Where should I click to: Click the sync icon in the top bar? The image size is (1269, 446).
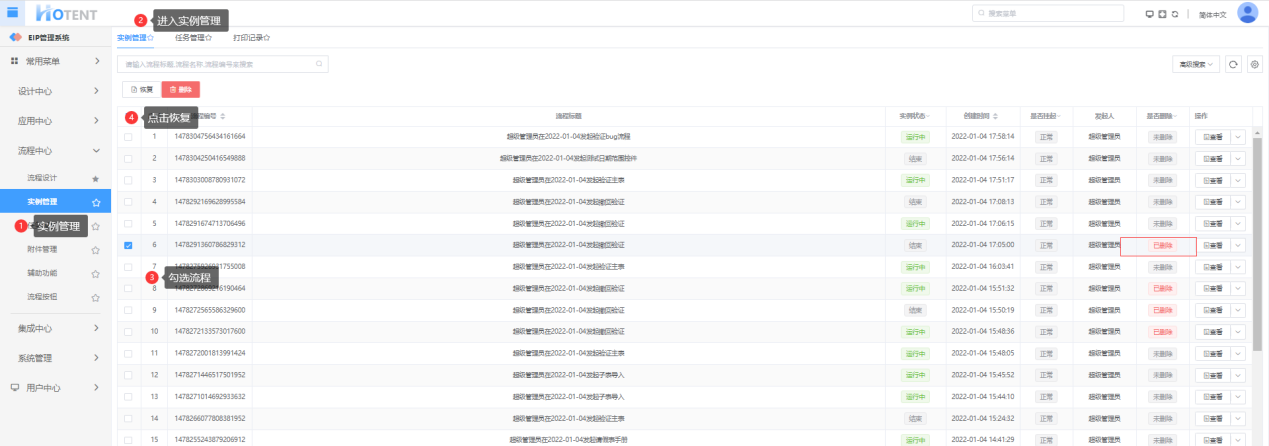[1175, 14]
